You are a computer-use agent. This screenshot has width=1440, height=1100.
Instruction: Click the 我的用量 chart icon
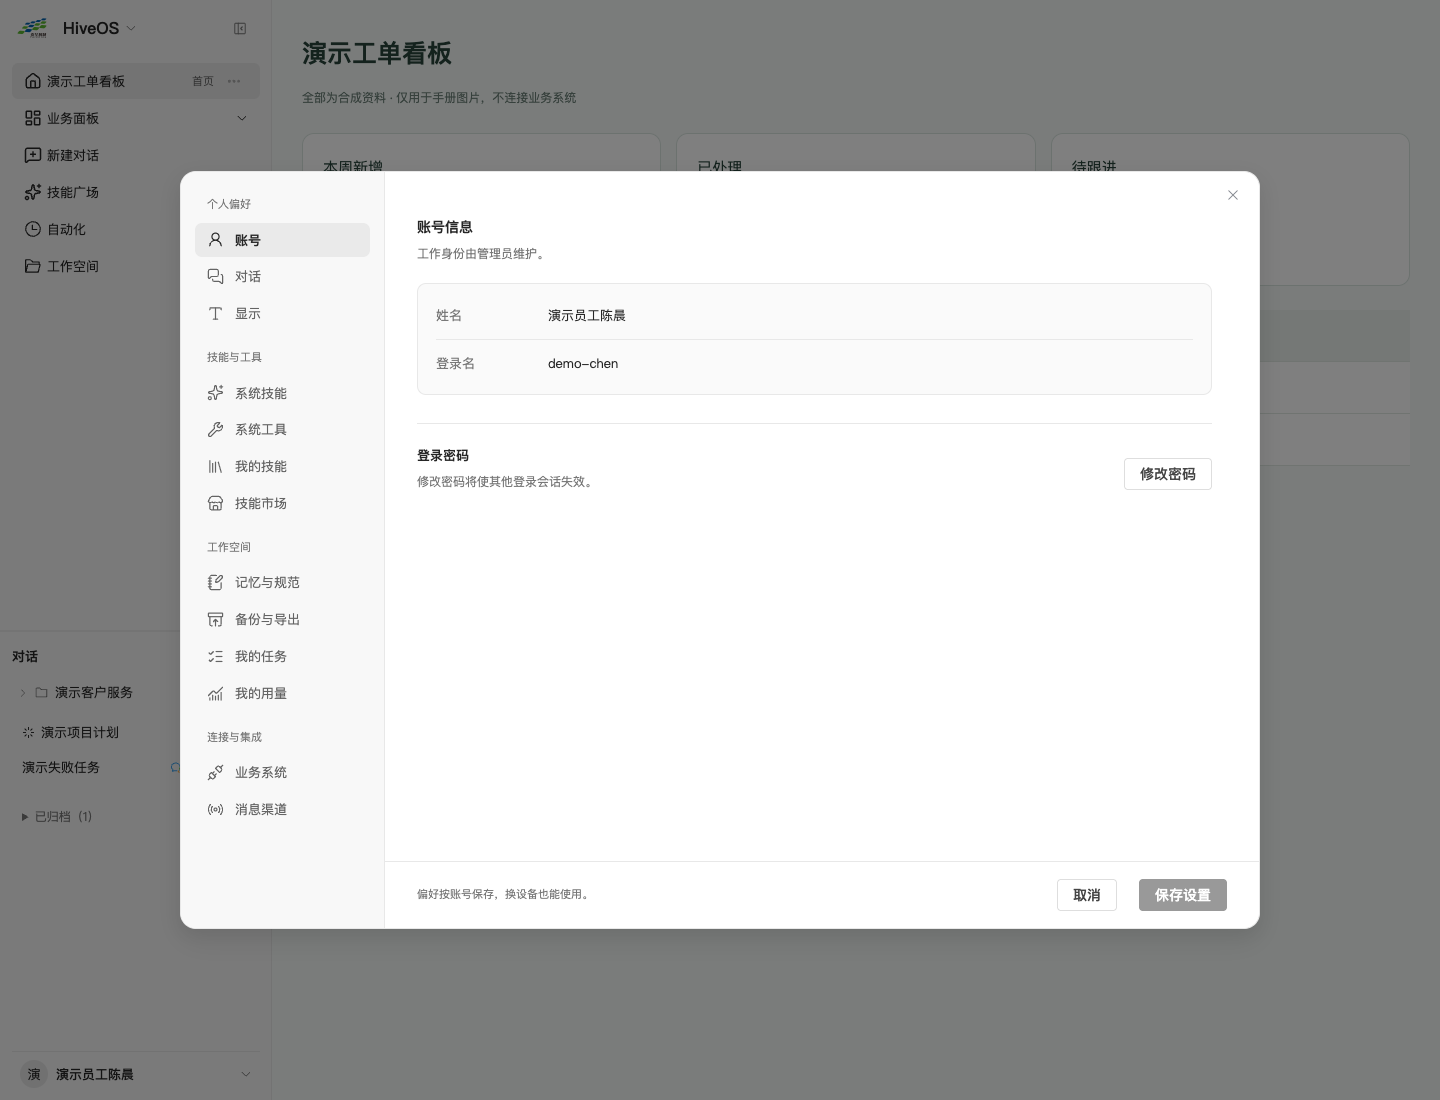[x=215, y=694]
